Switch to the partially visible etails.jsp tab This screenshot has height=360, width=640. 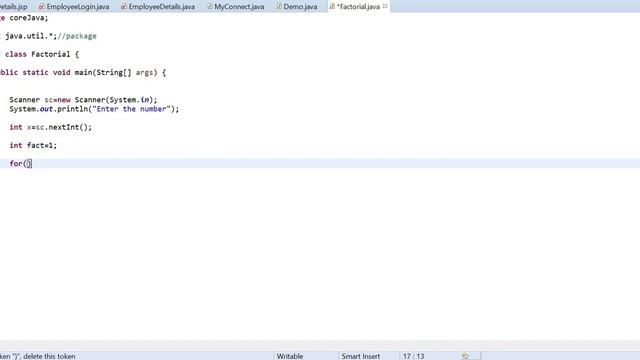click(14, 7)
